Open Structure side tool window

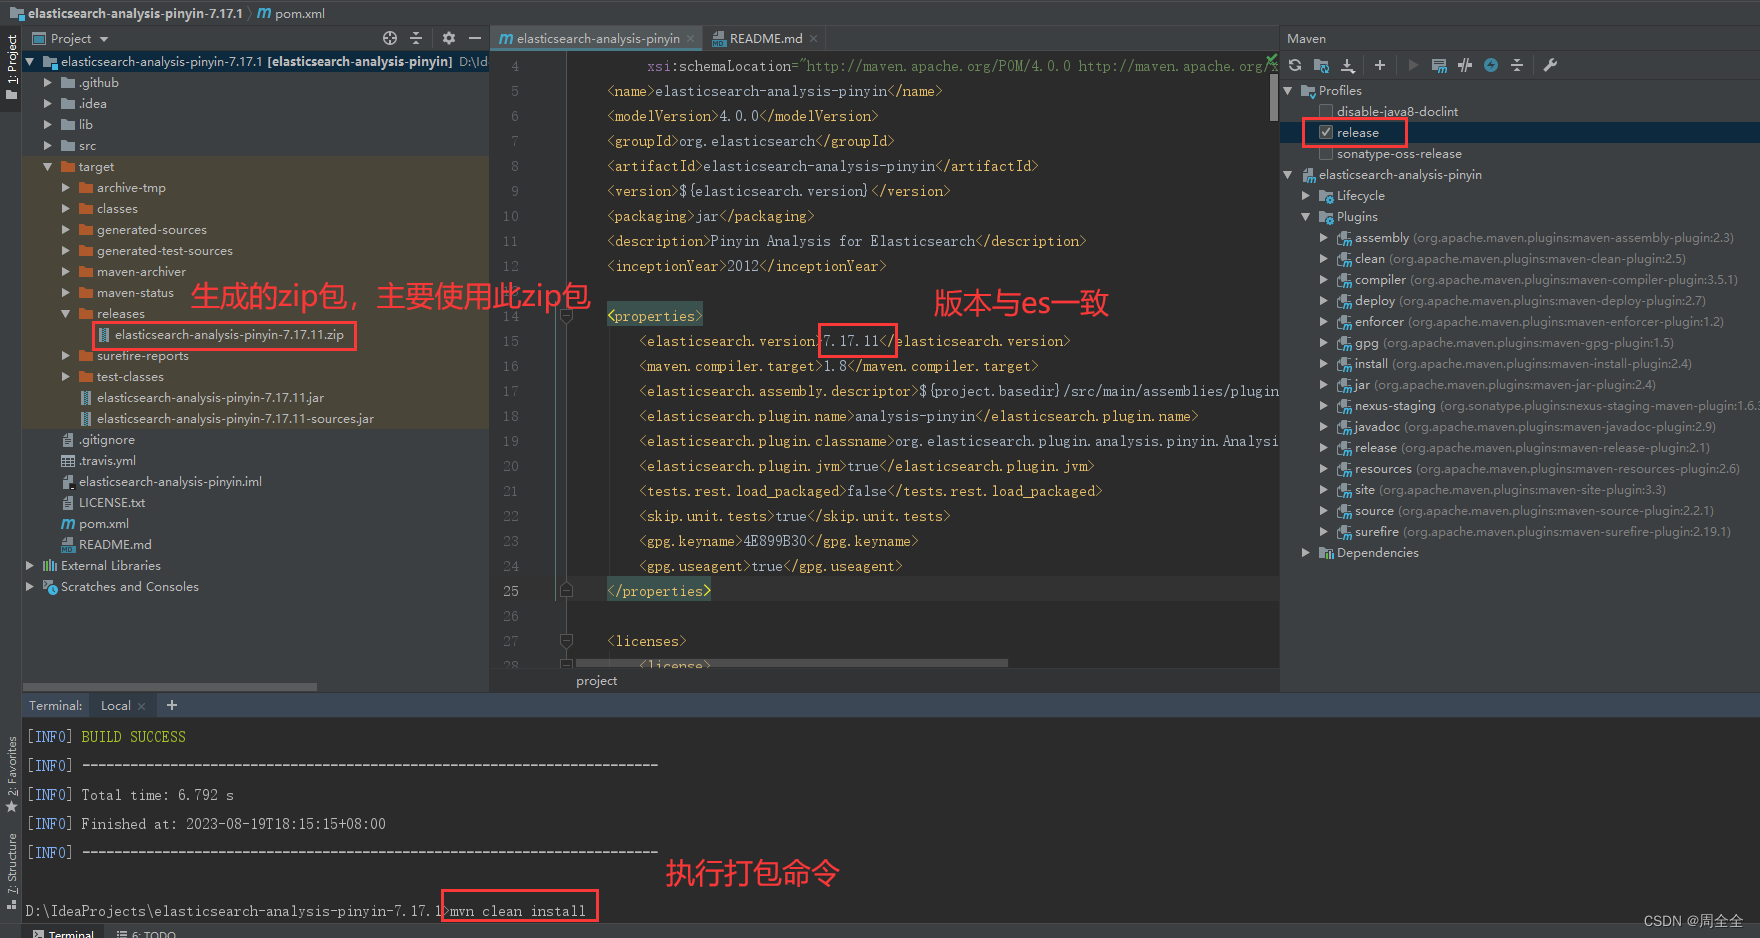12,870
